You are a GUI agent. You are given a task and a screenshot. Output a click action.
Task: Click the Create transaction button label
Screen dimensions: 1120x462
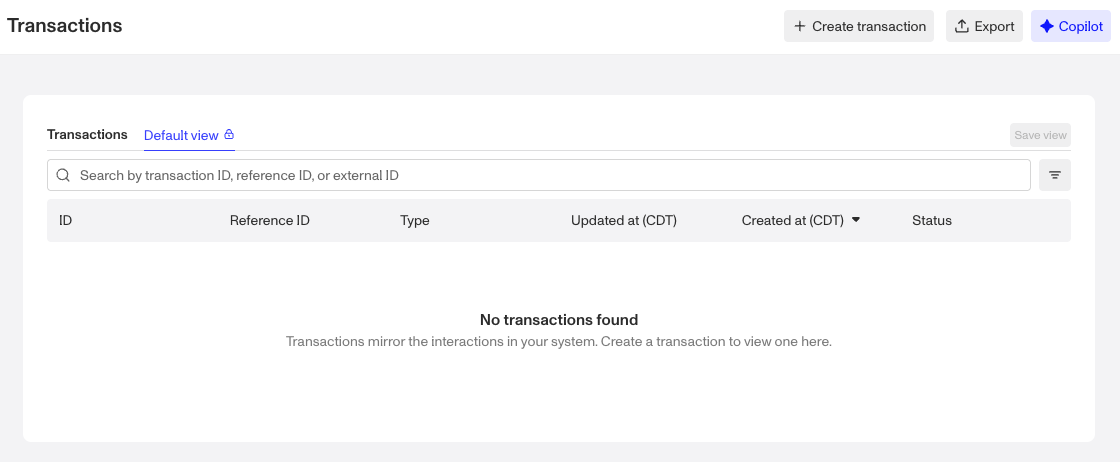pyautogui.click(x=869, y=27)
